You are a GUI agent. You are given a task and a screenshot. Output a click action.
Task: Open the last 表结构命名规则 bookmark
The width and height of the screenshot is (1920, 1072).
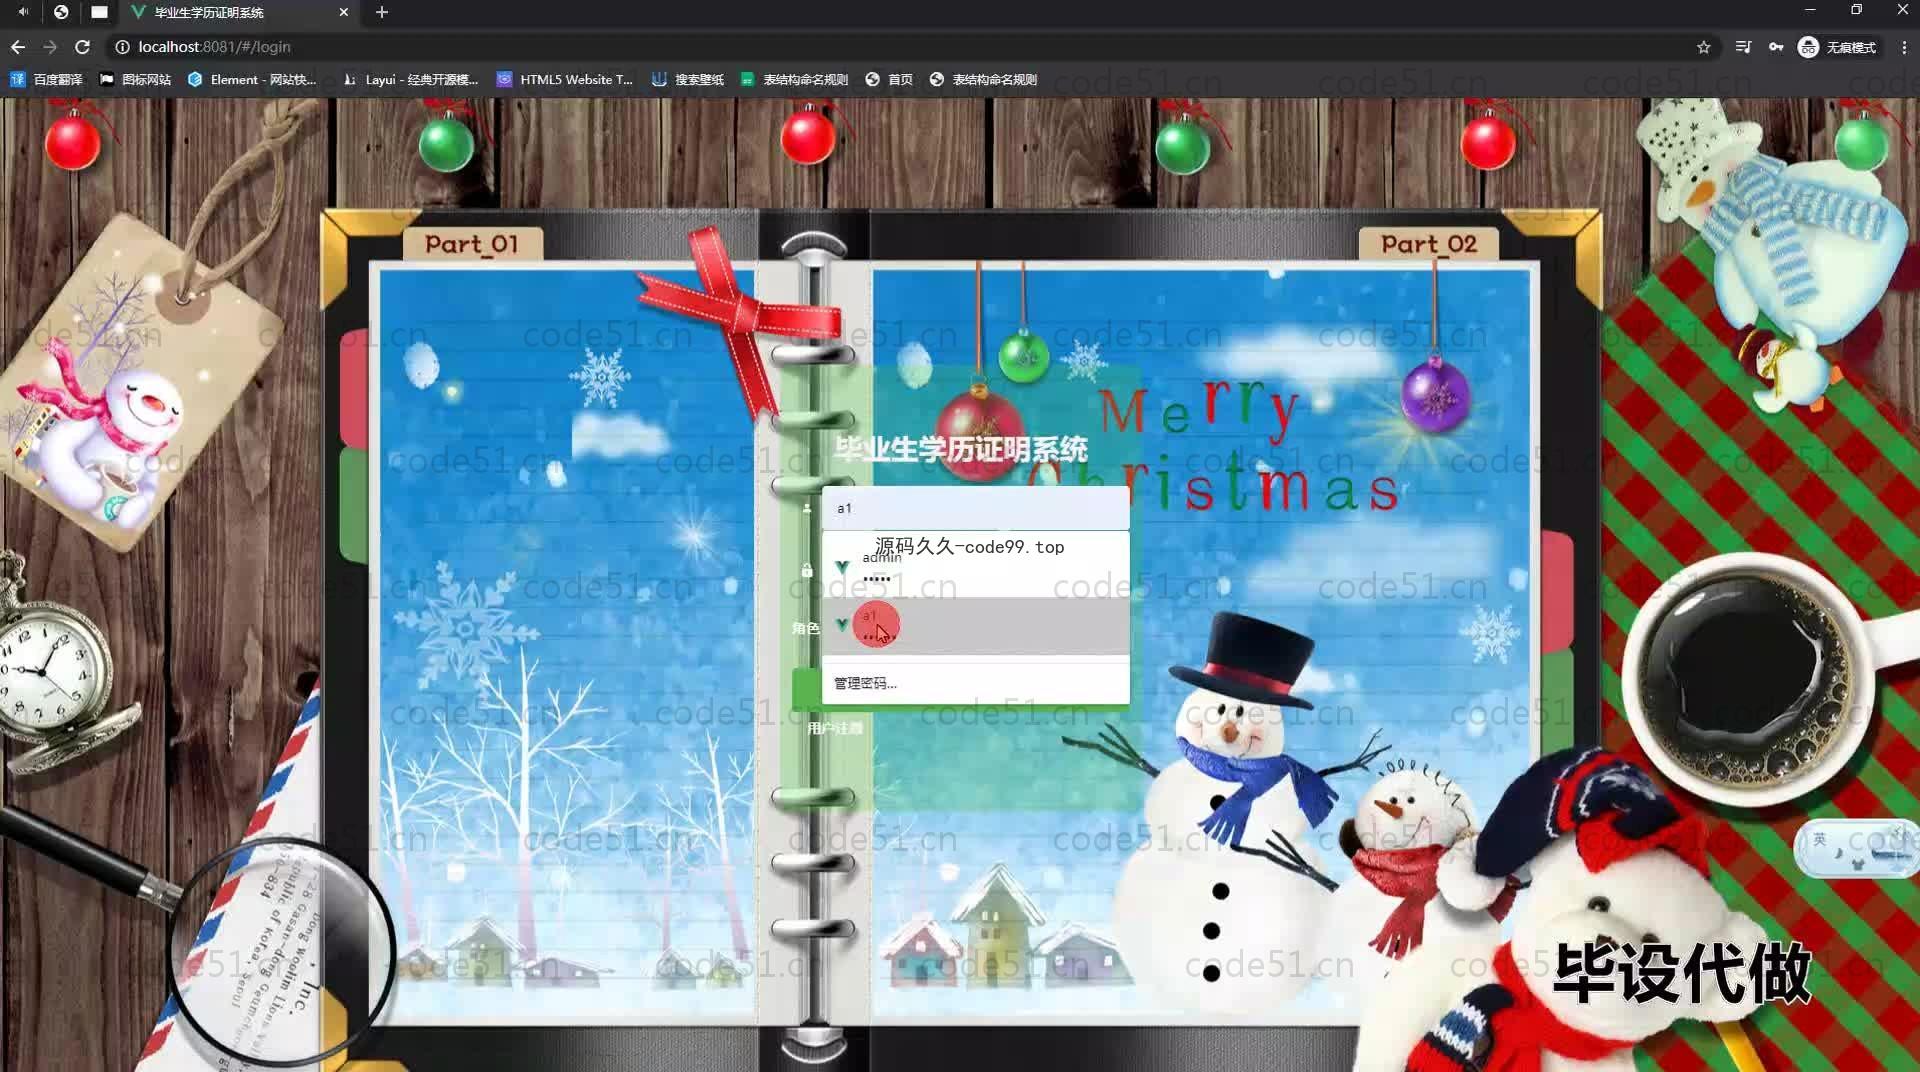984,79
